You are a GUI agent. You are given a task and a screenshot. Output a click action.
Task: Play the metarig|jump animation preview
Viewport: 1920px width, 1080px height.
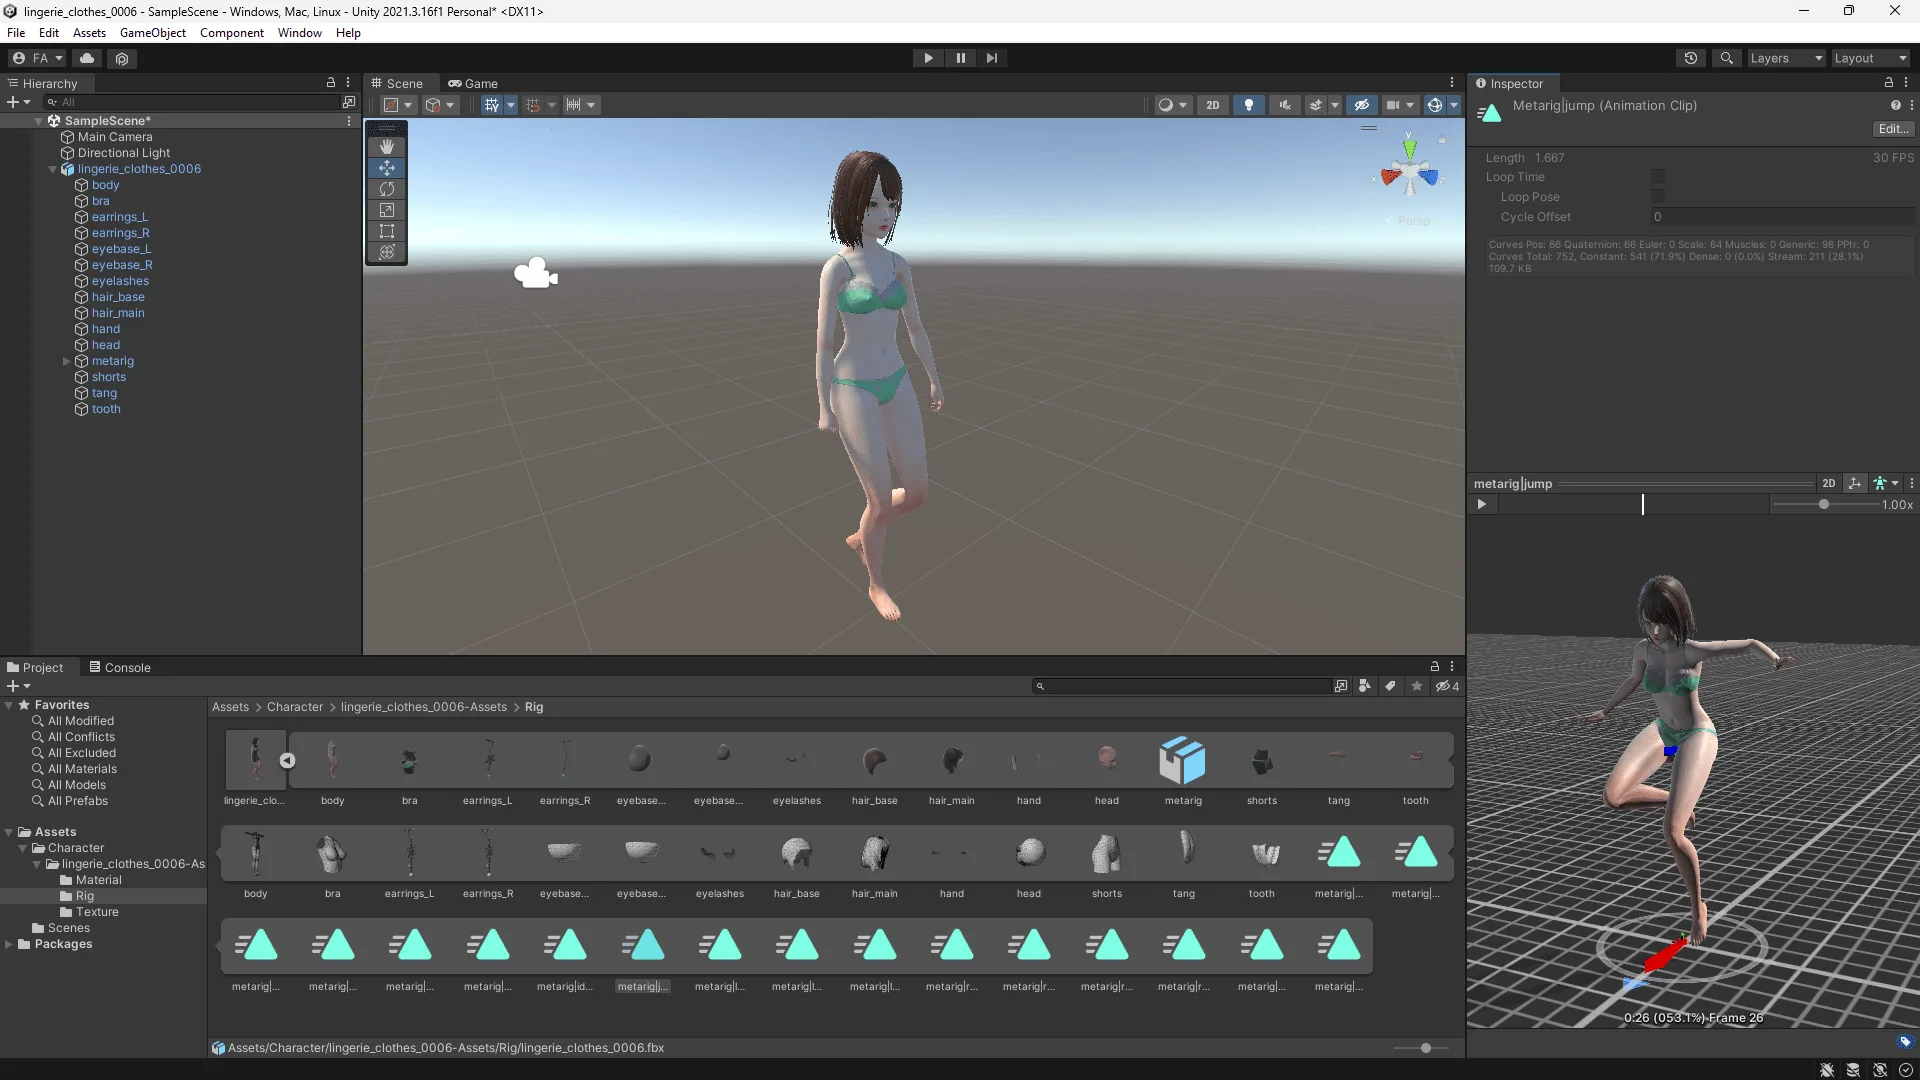tap(1482, 505)
